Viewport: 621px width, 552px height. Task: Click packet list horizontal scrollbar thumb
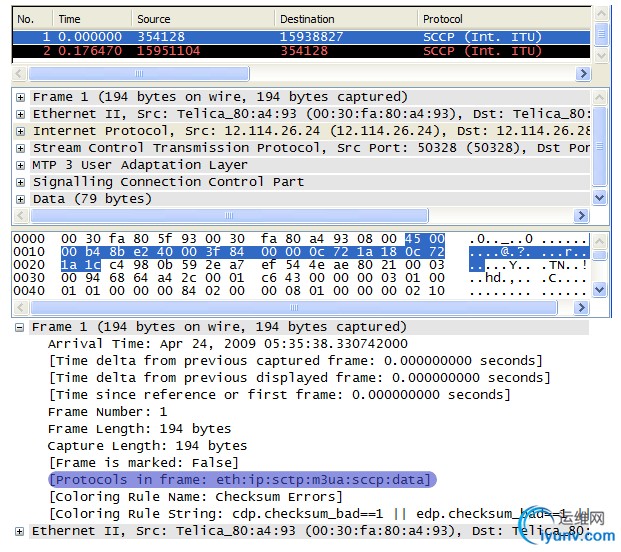click(139, 74)
